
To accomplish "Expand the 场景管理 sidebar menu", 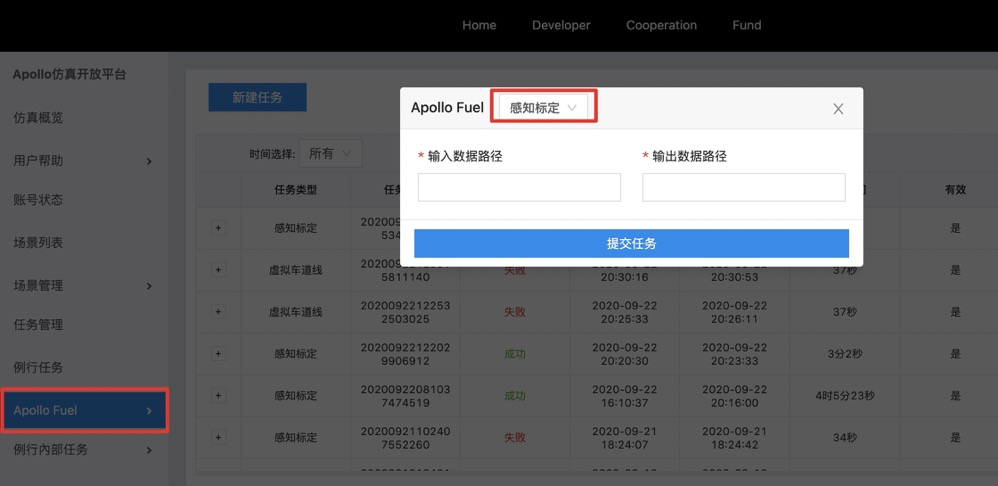I will pos(83,286).
